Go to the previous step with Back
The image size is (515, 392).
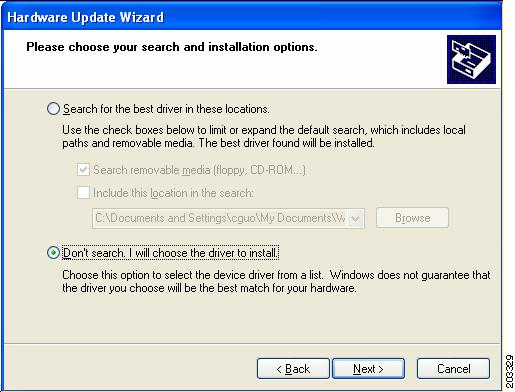293,369
